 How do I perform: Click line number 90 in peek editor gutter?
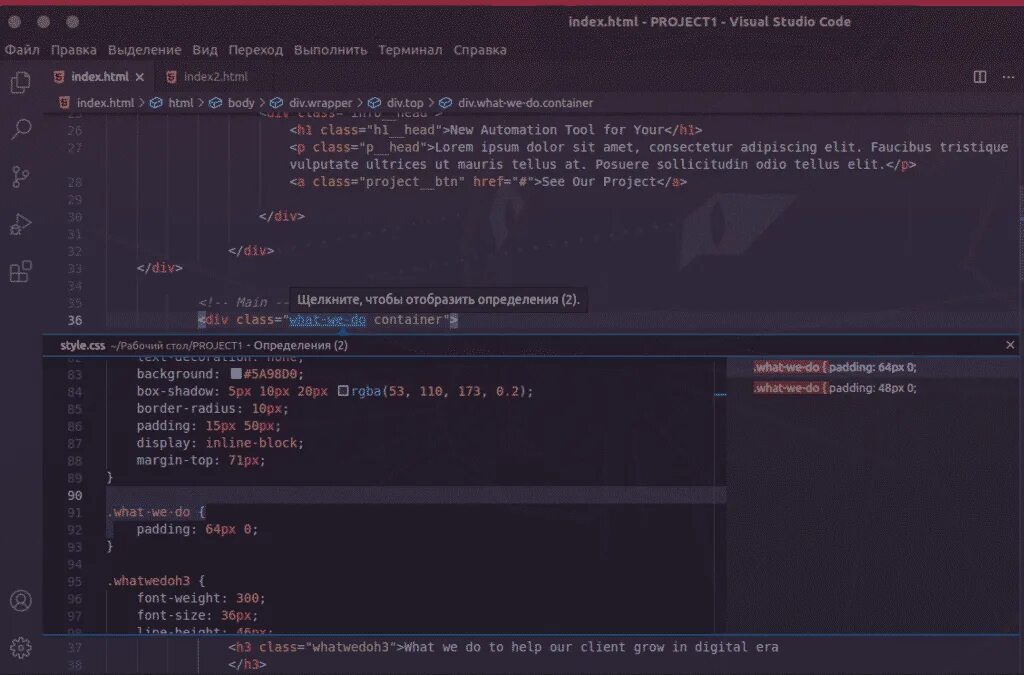[74, 495]
